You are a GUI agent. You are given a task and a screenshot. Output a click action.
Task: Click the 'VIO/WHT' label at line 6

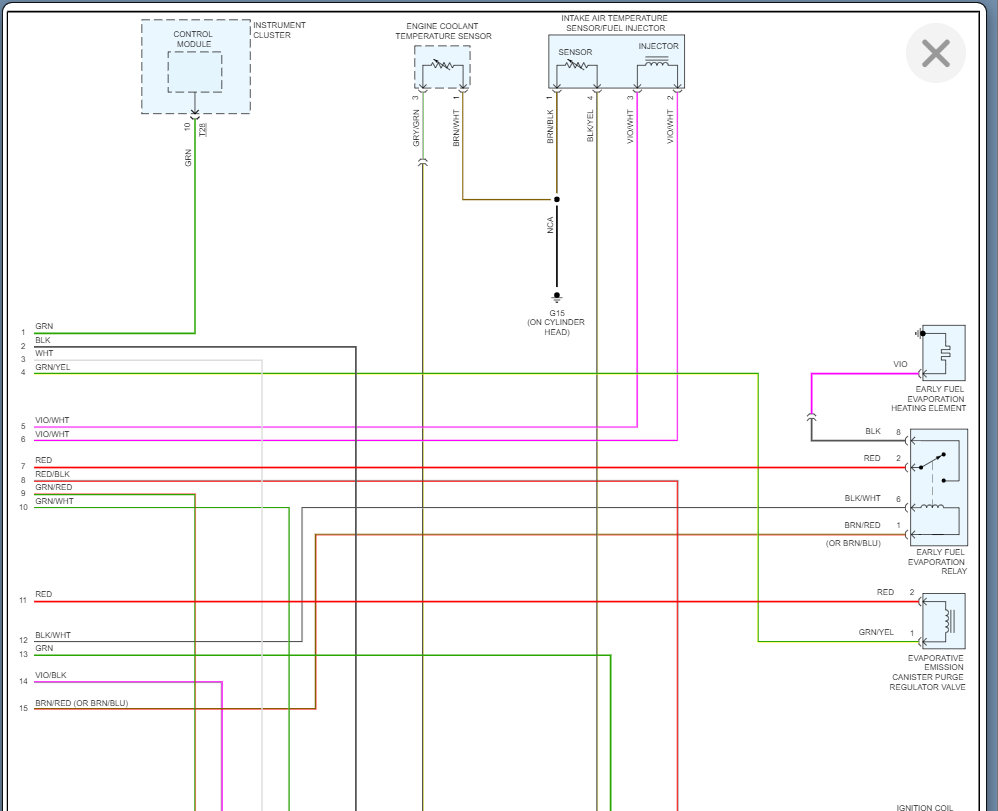click(52, 435)
